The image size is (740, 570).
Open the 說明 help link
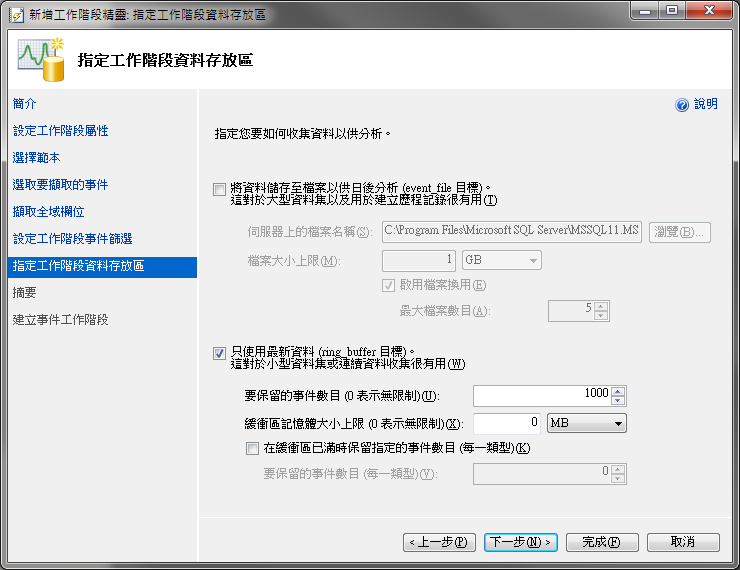(x=706, y=104)
